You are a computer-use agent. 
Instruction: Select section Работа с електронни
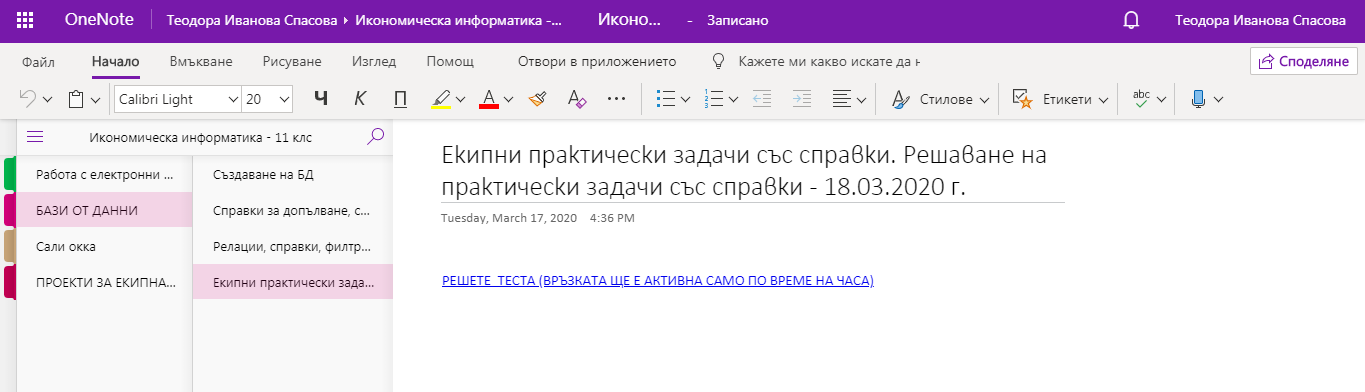pyautogui.click(x=104, y=174)
